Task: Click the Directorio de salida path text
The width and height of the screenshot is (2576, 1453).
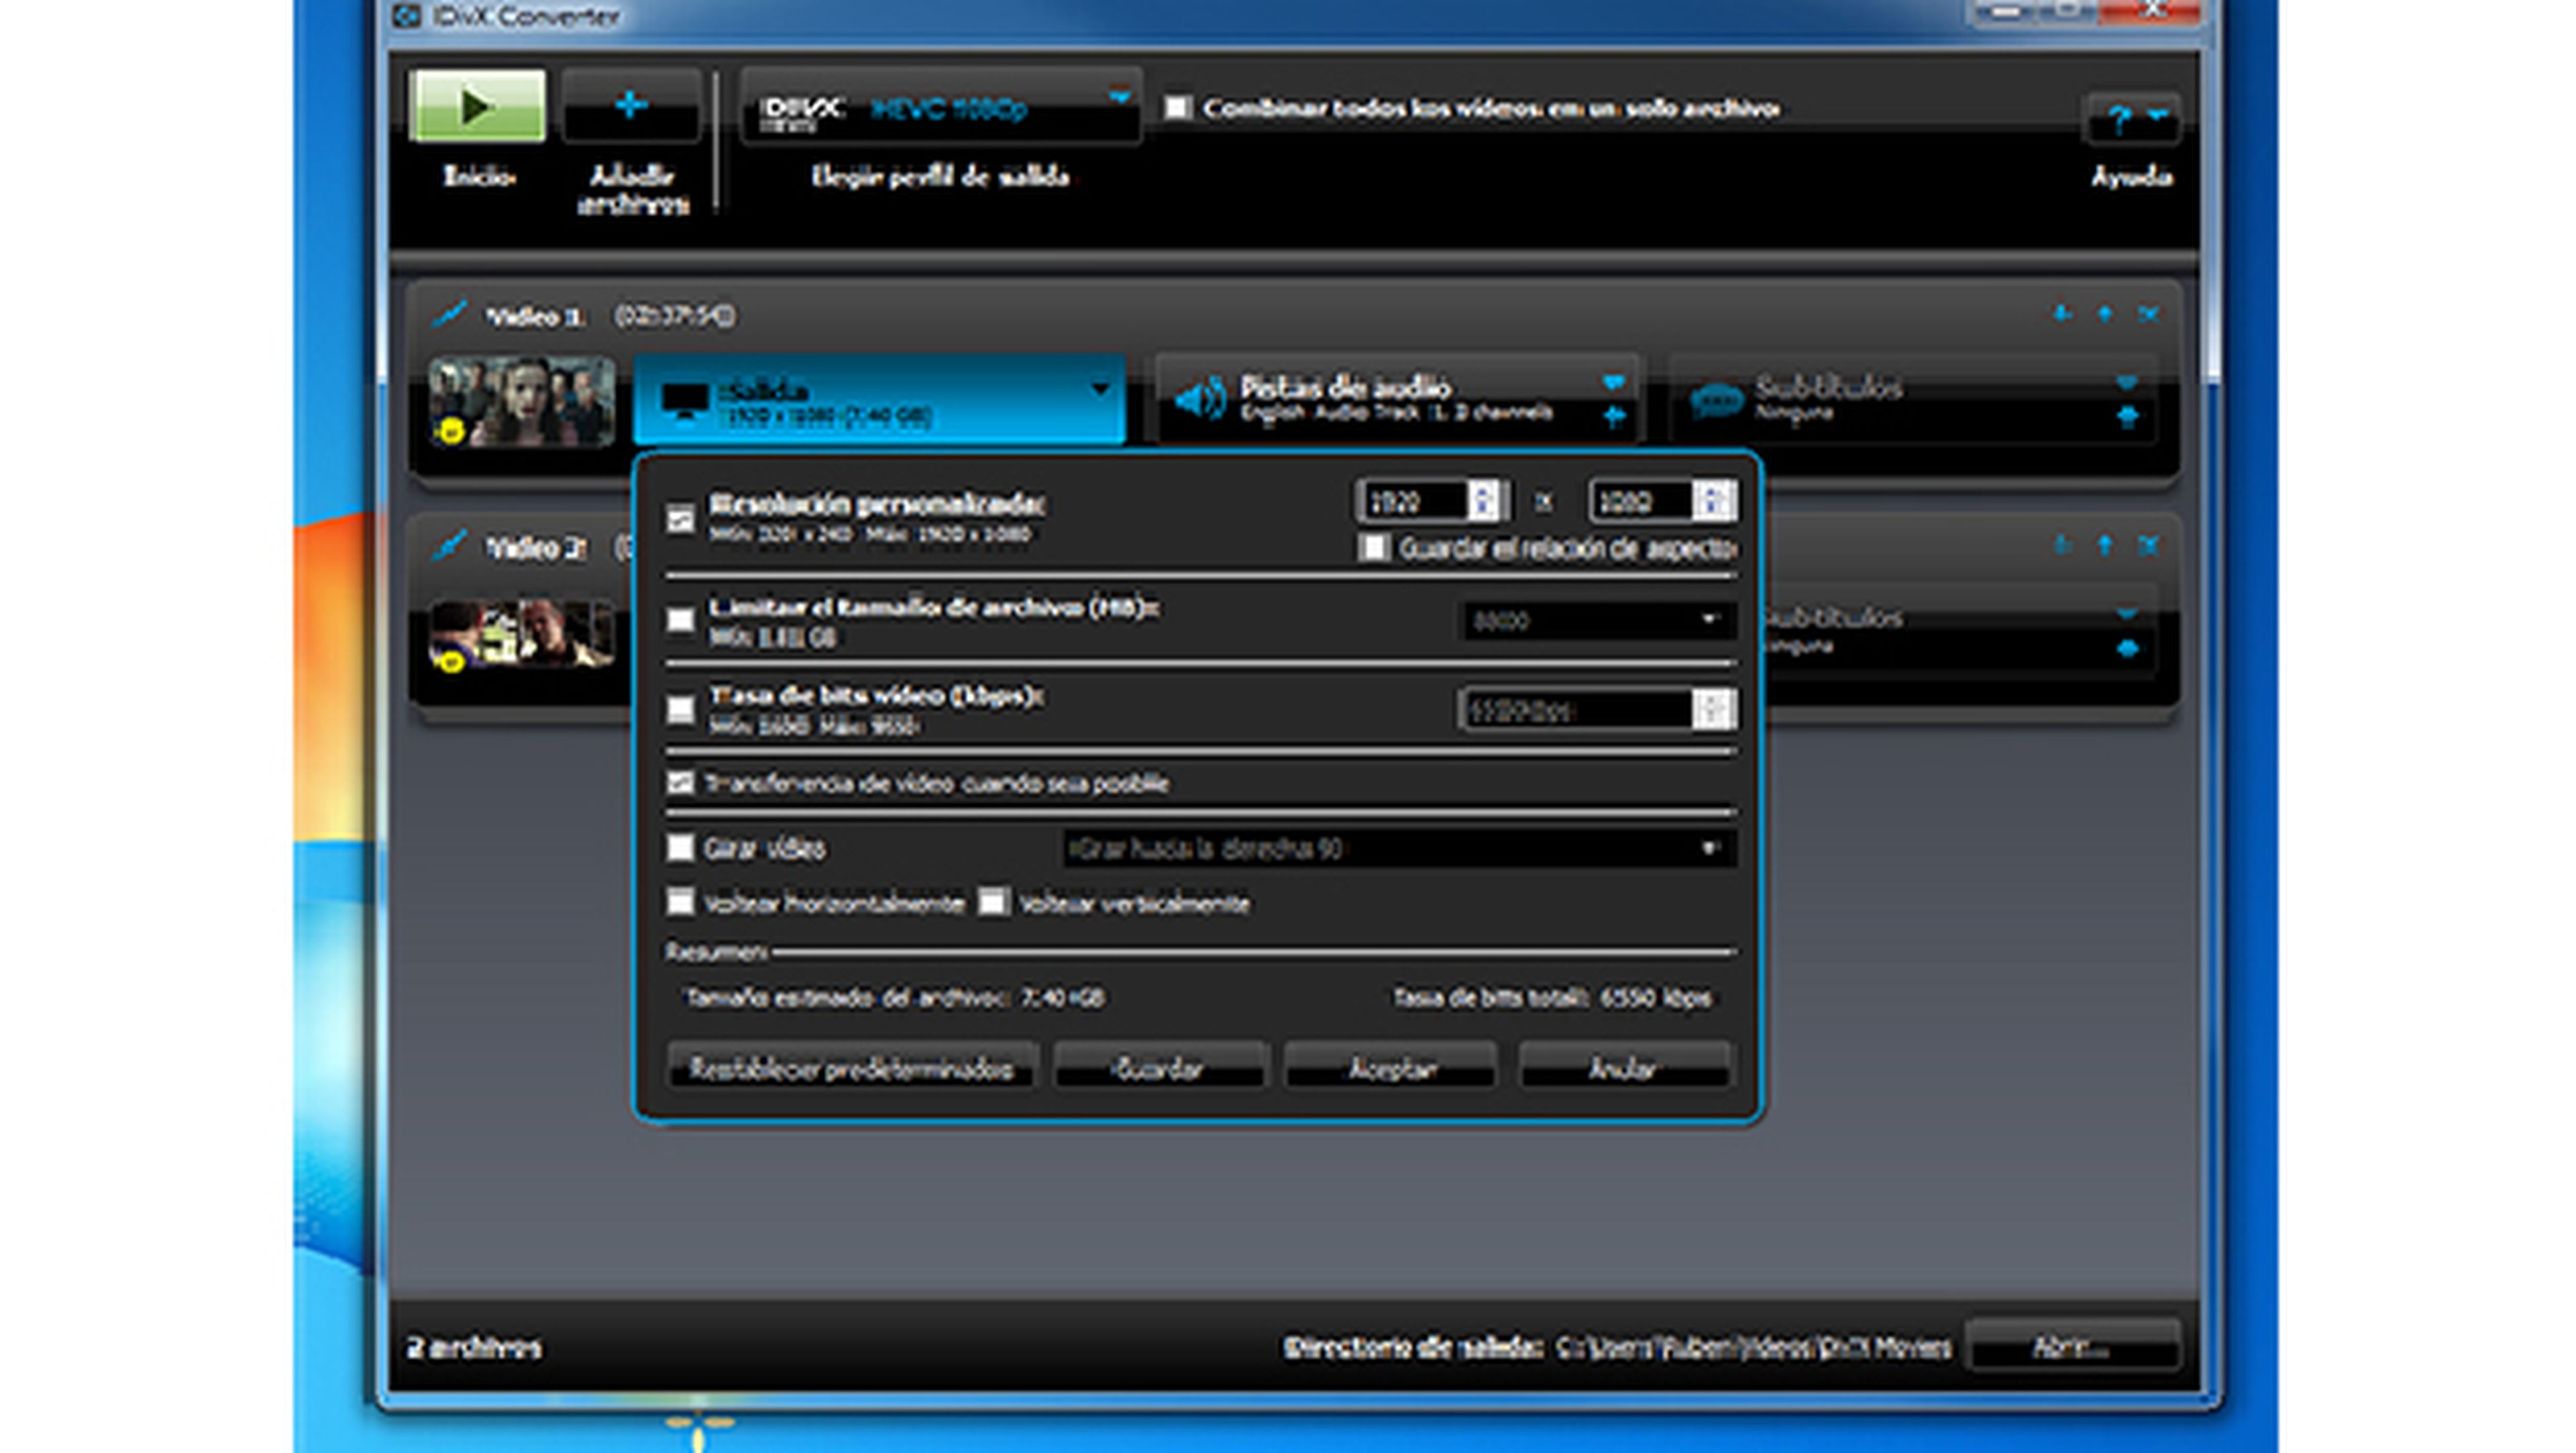Action: click(1753, 1347)
